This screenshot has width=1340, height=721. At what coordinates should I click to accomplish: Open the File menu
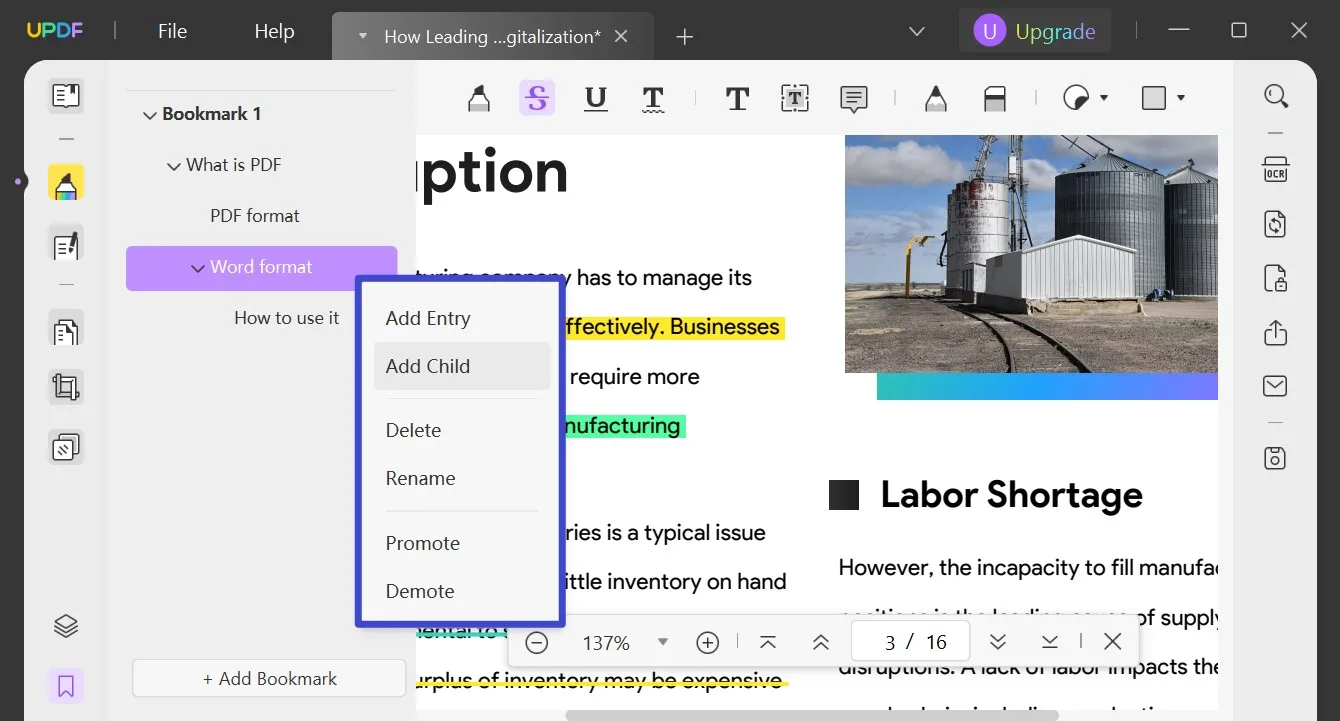tap(171, 30)
